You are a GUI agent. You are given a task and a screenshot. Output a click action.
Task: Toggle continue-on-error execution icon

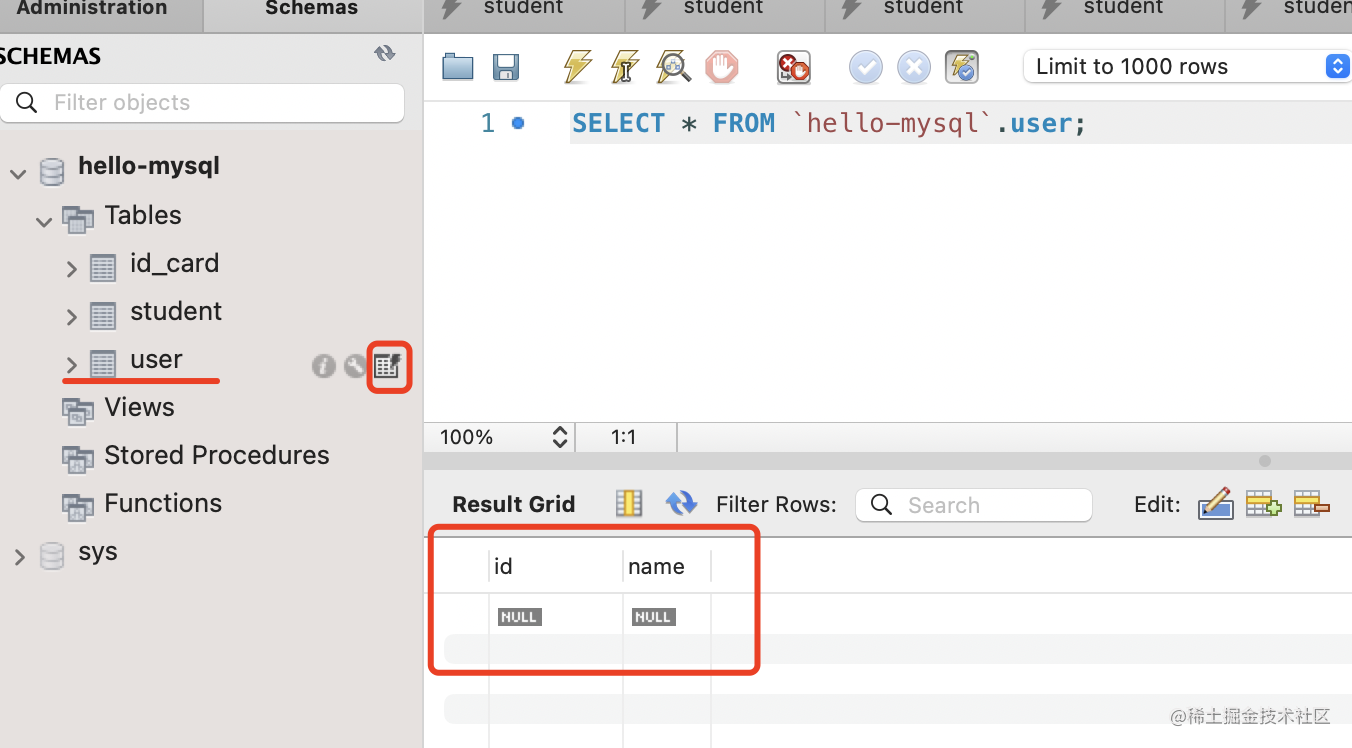[x=794, y=67]
